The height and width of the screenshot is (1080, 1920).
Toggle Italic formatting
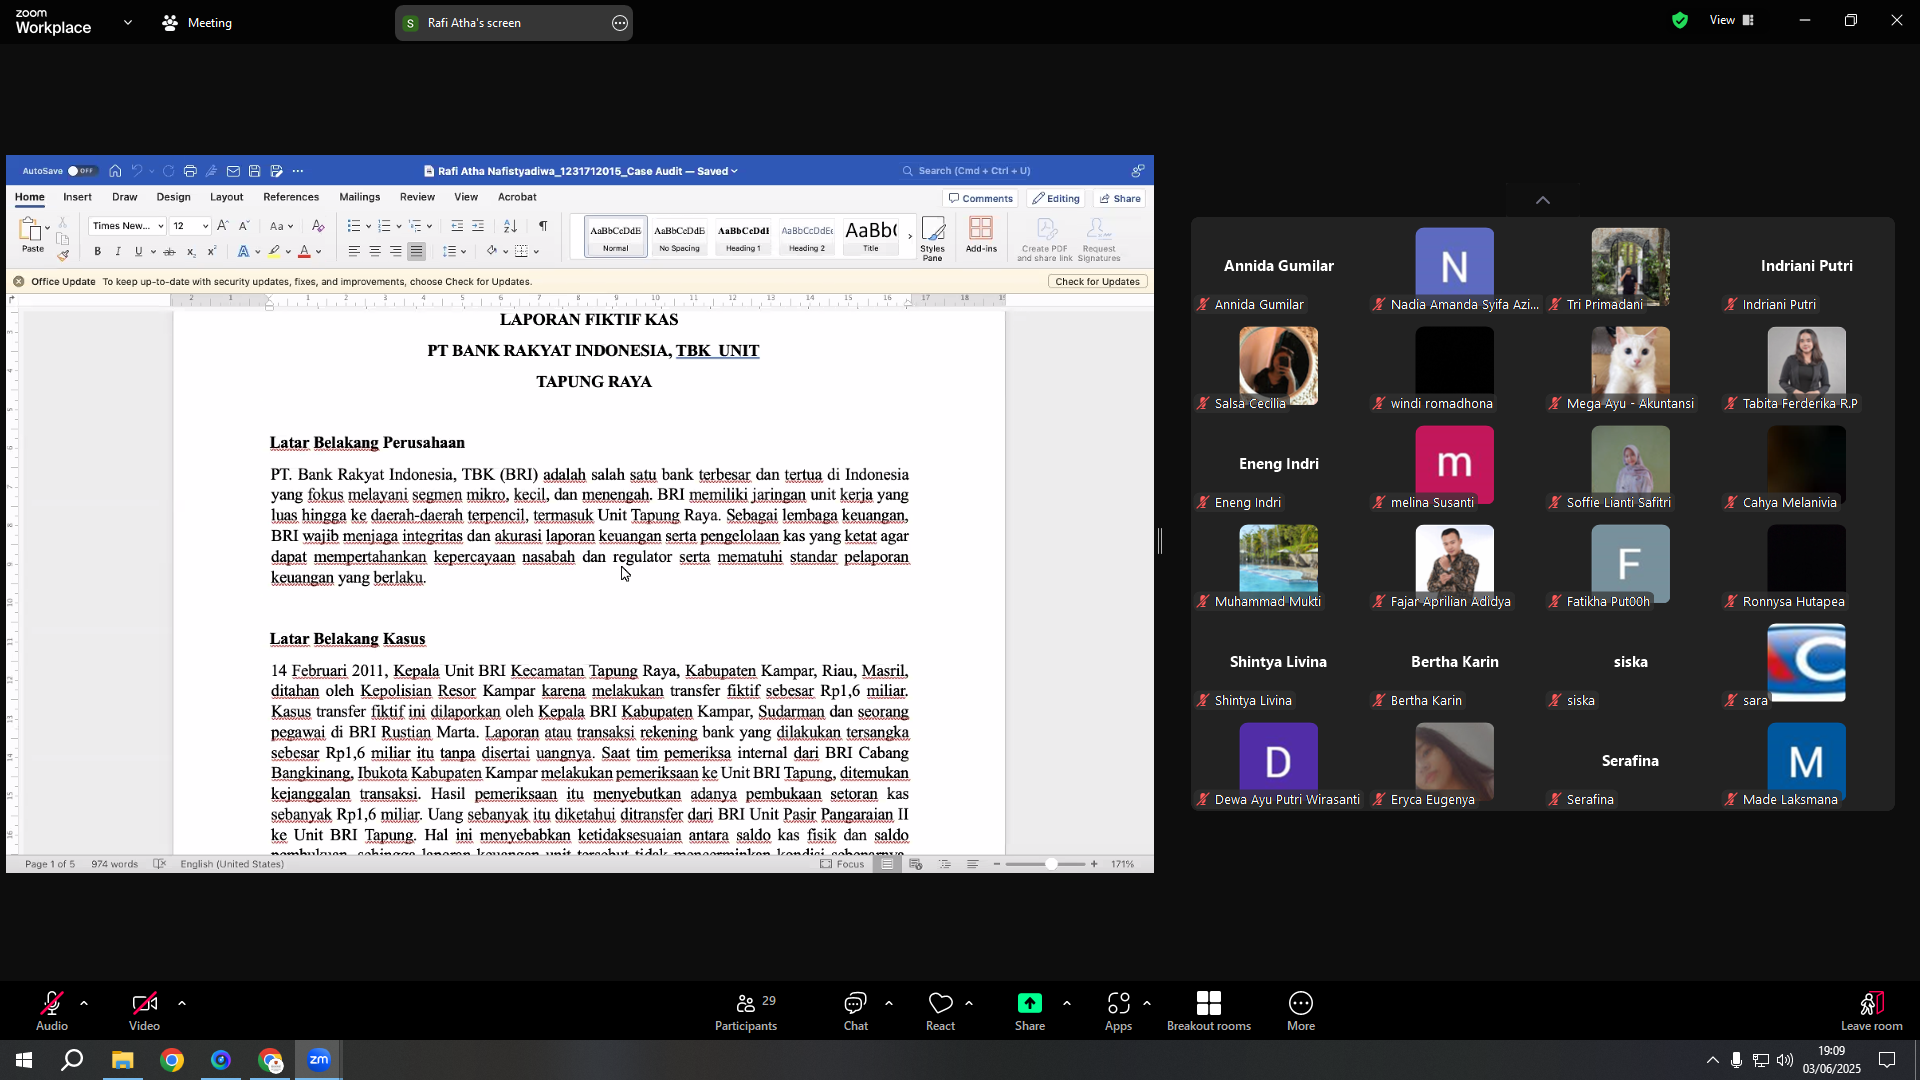118,252
